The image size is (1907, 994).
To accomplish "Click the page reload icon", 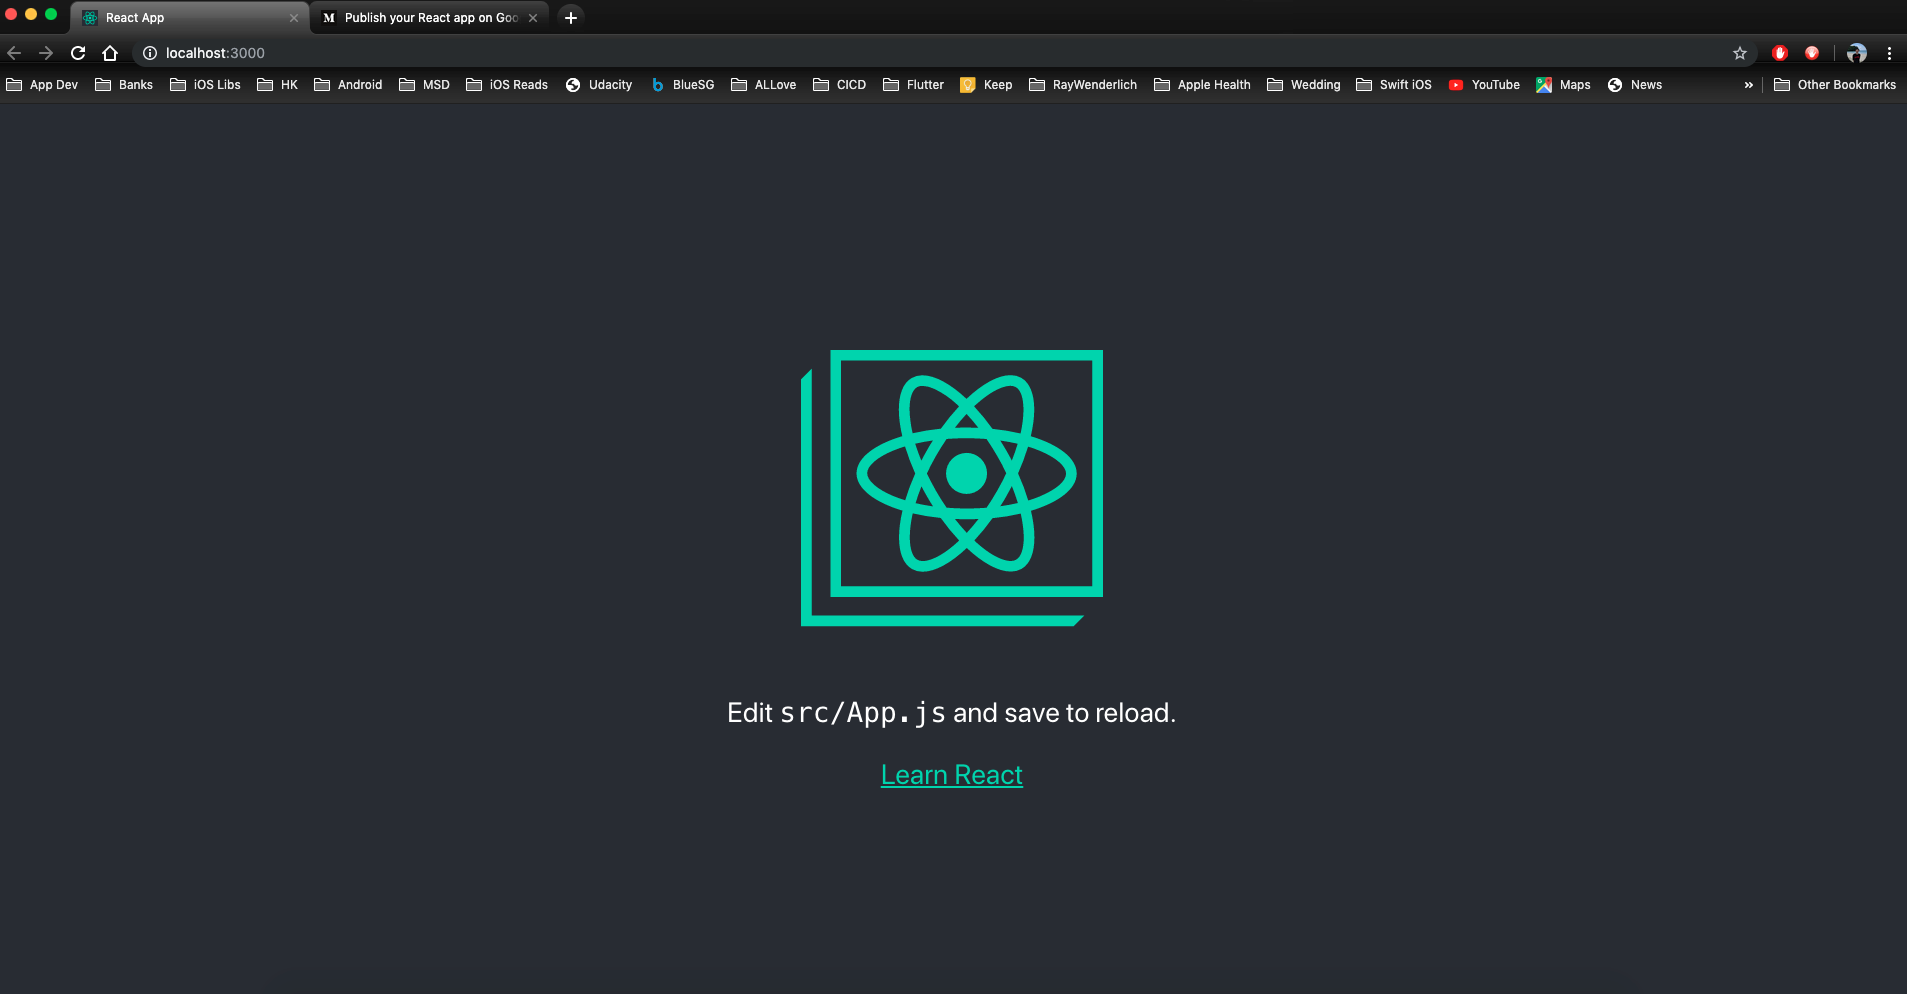I will [78, 53].
